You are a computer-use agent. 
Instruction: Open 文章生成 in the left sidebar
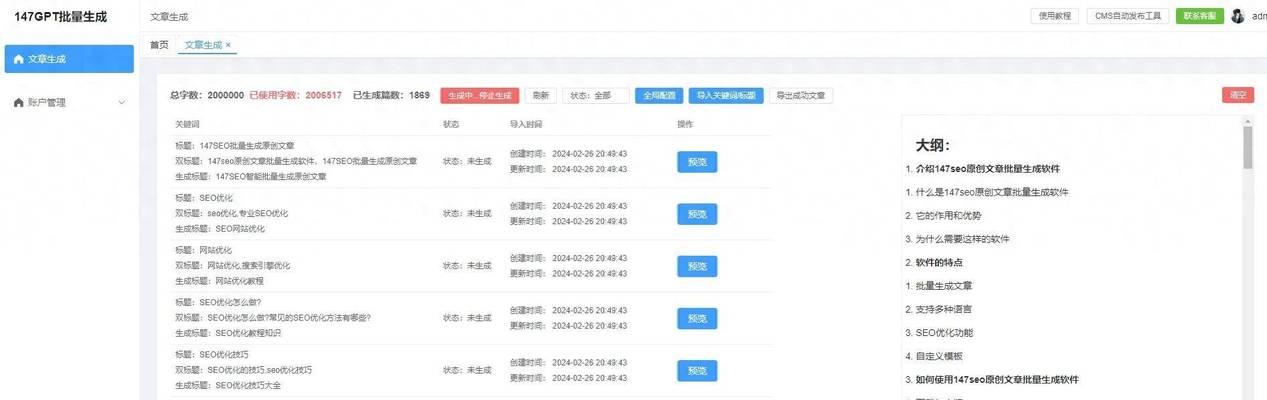(69, 59)
